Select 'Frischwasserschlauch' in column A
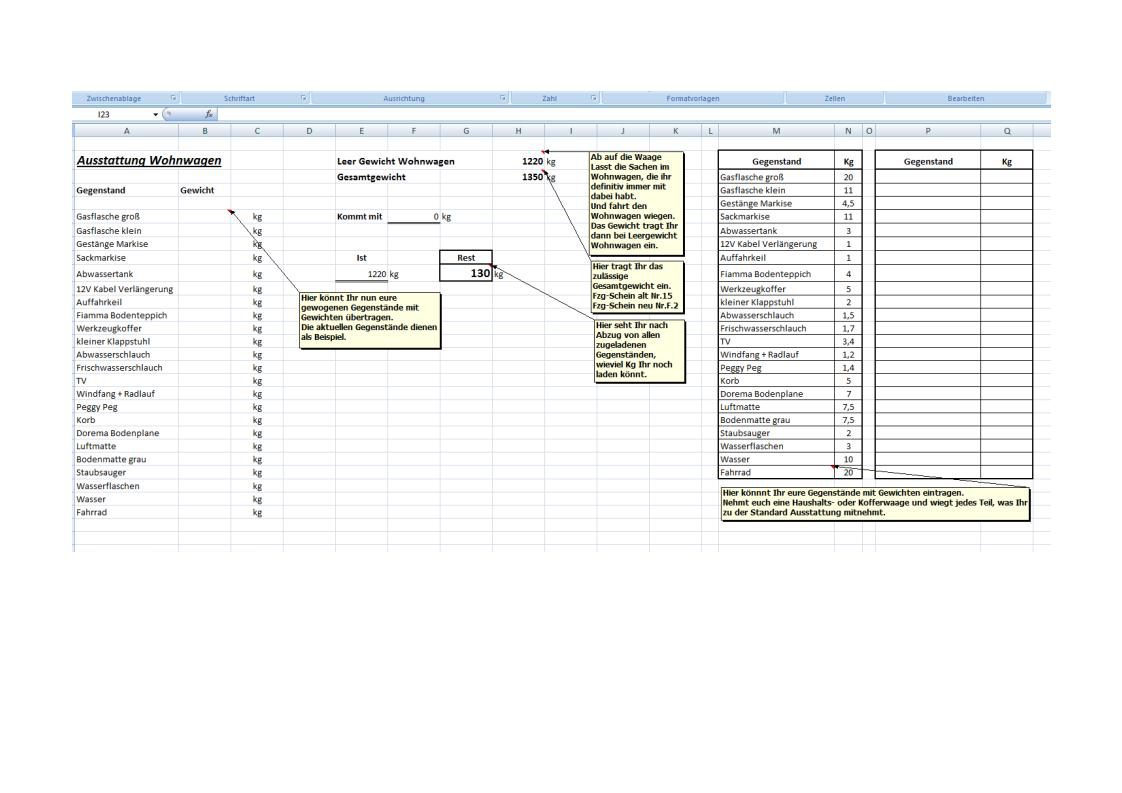 [119, 368]
